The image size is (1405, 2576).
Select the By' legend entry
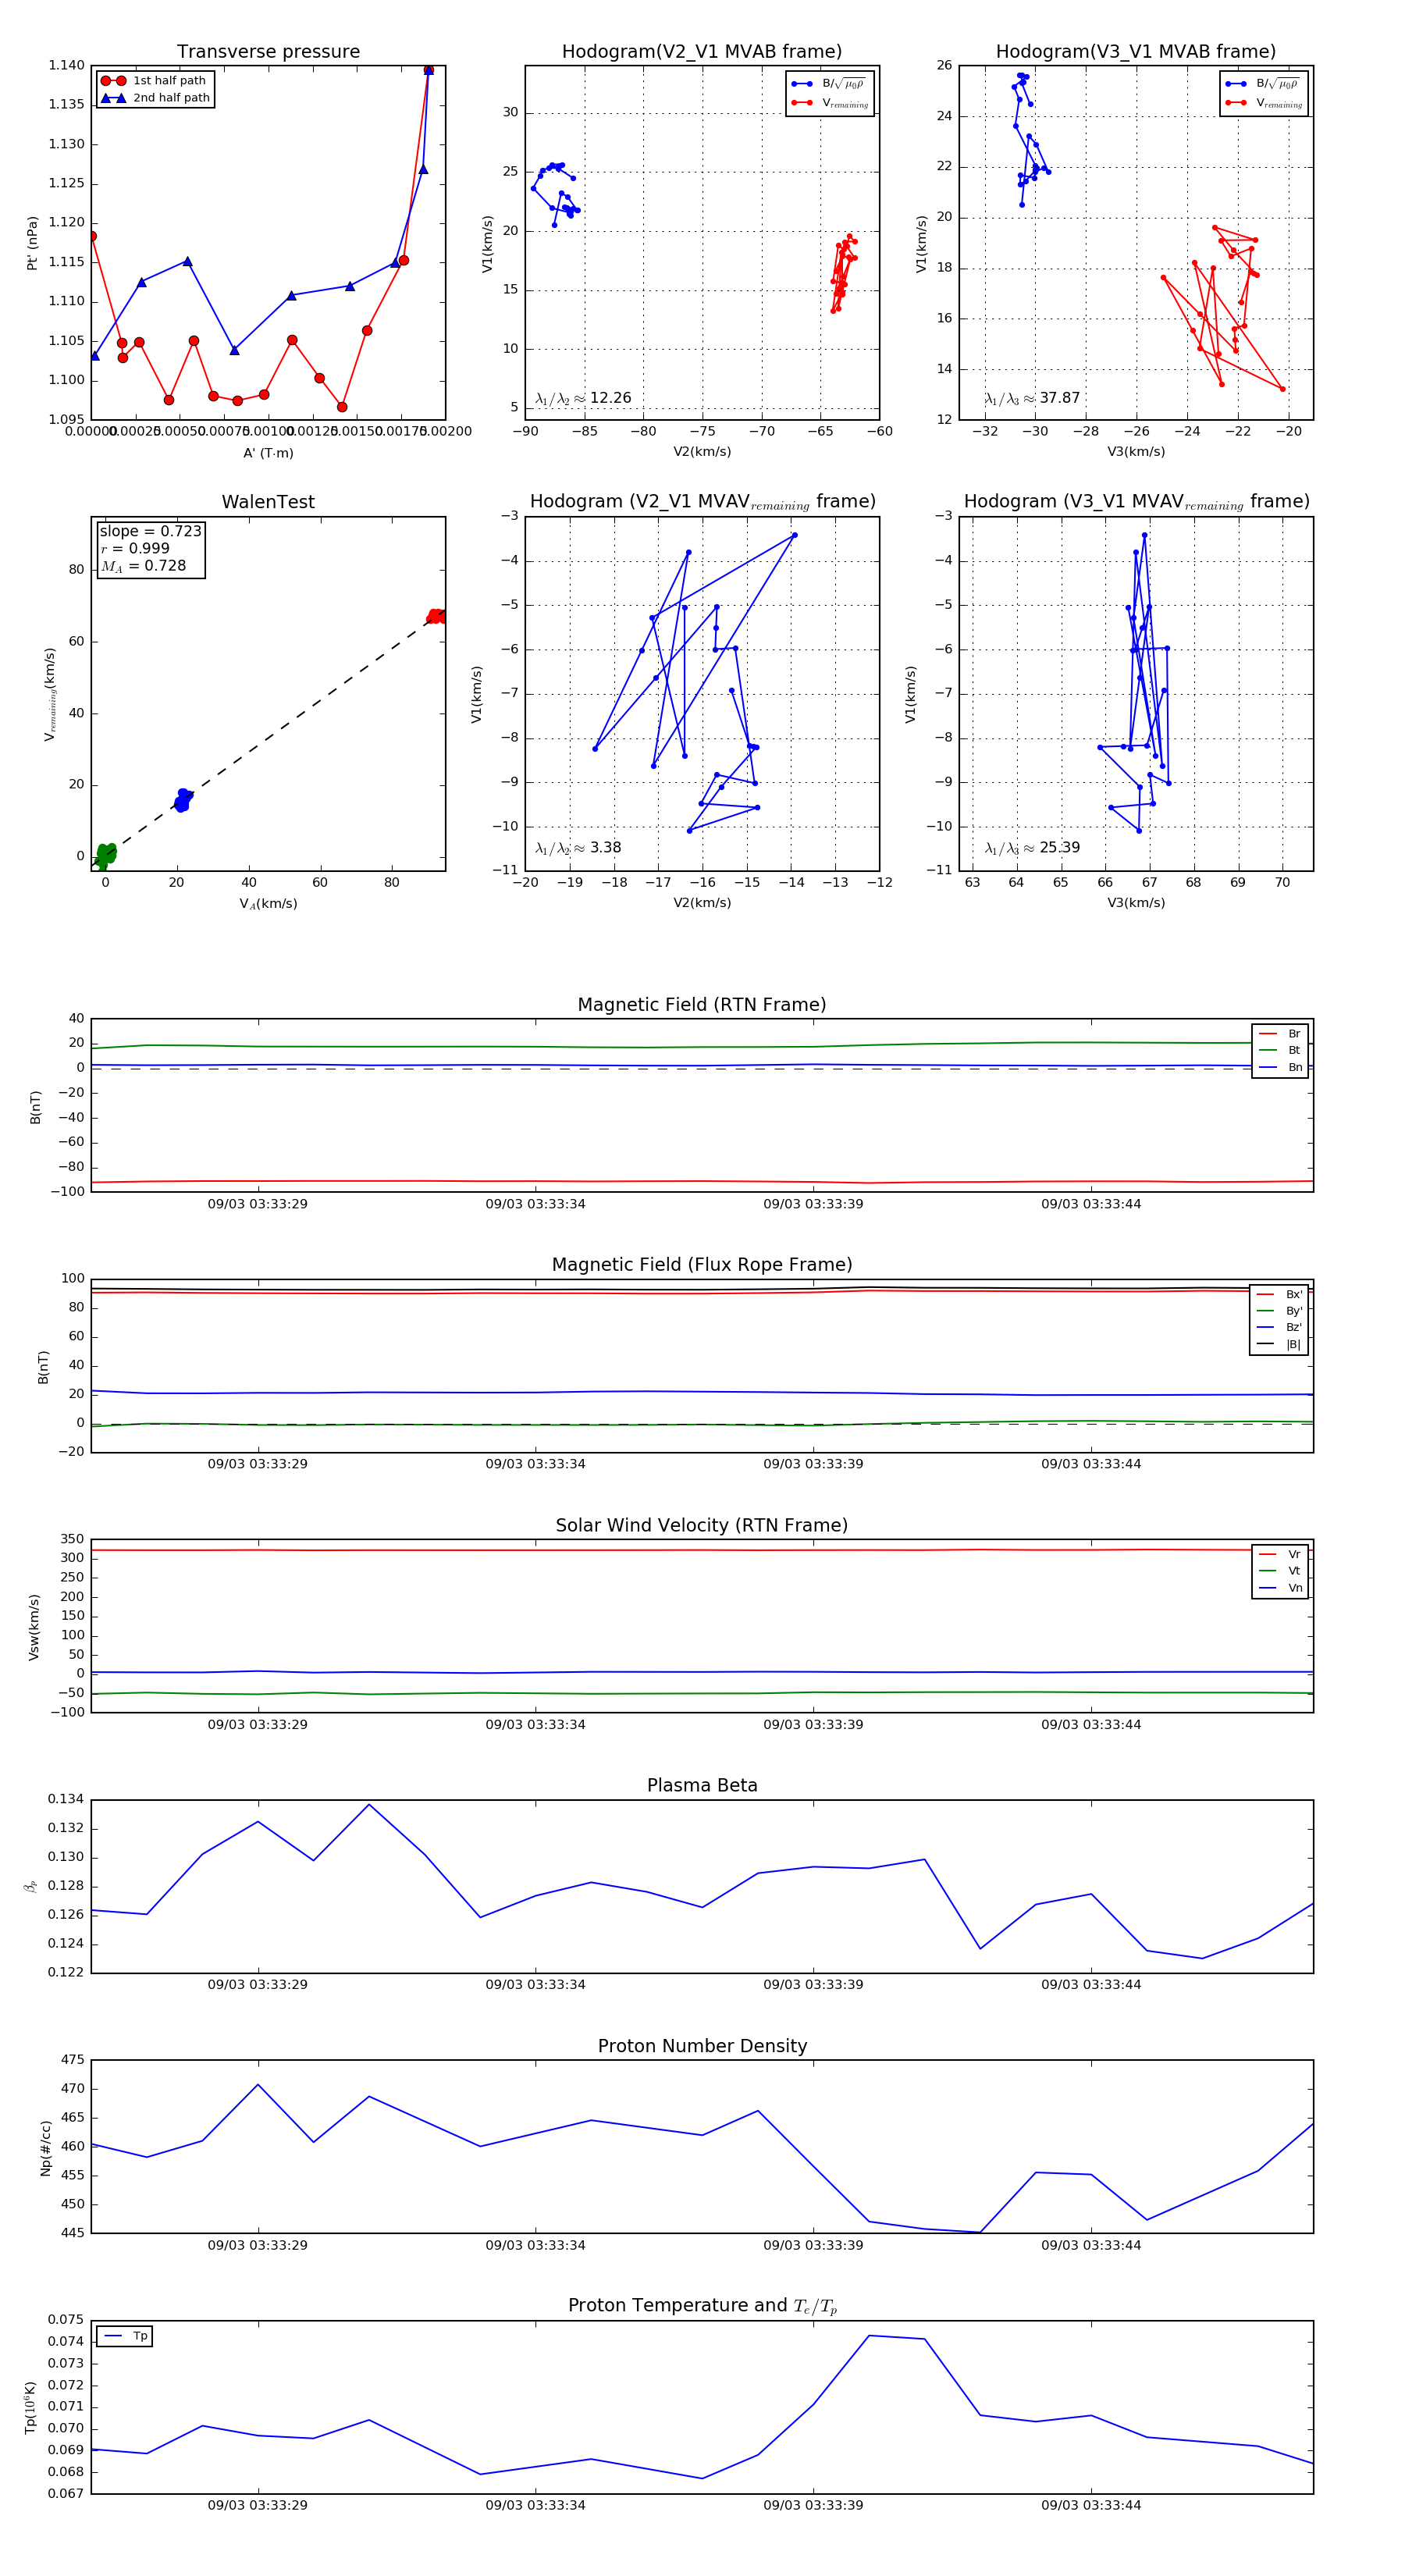coord(1279,1311)
